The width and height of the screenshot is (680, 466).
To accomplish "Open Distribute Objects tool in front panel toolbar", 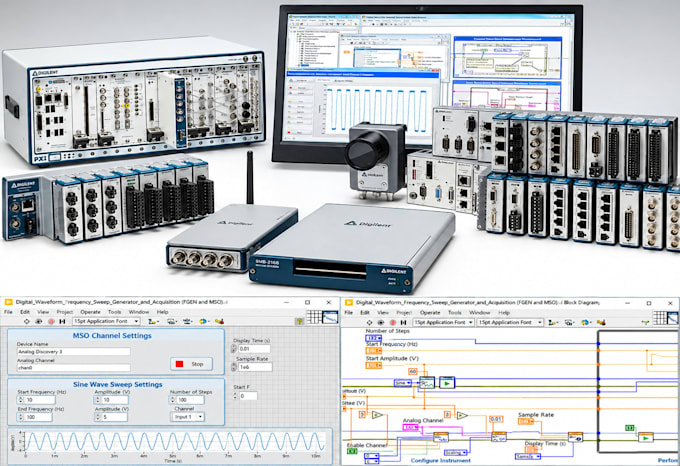I will (x=172, y=322).
